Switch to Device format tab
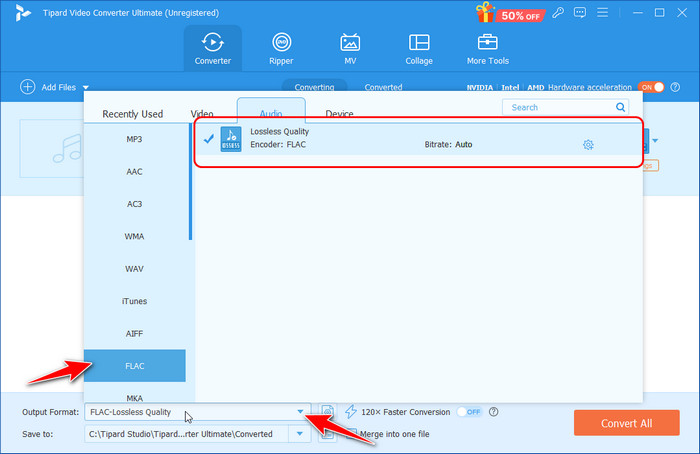The width and height of the screenshot is (700, 454). (339, 114)
